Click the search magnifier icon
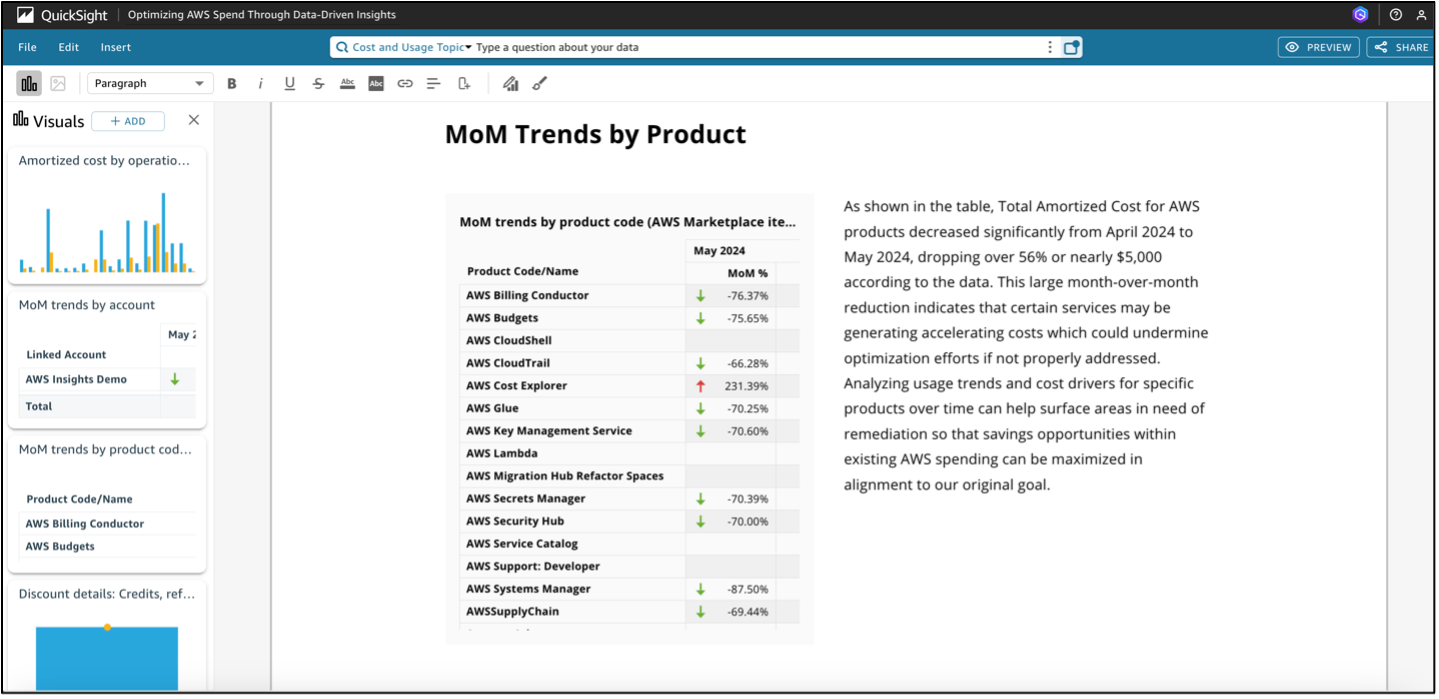Screen dimensions: 1439x699 (x=343, y=47)
